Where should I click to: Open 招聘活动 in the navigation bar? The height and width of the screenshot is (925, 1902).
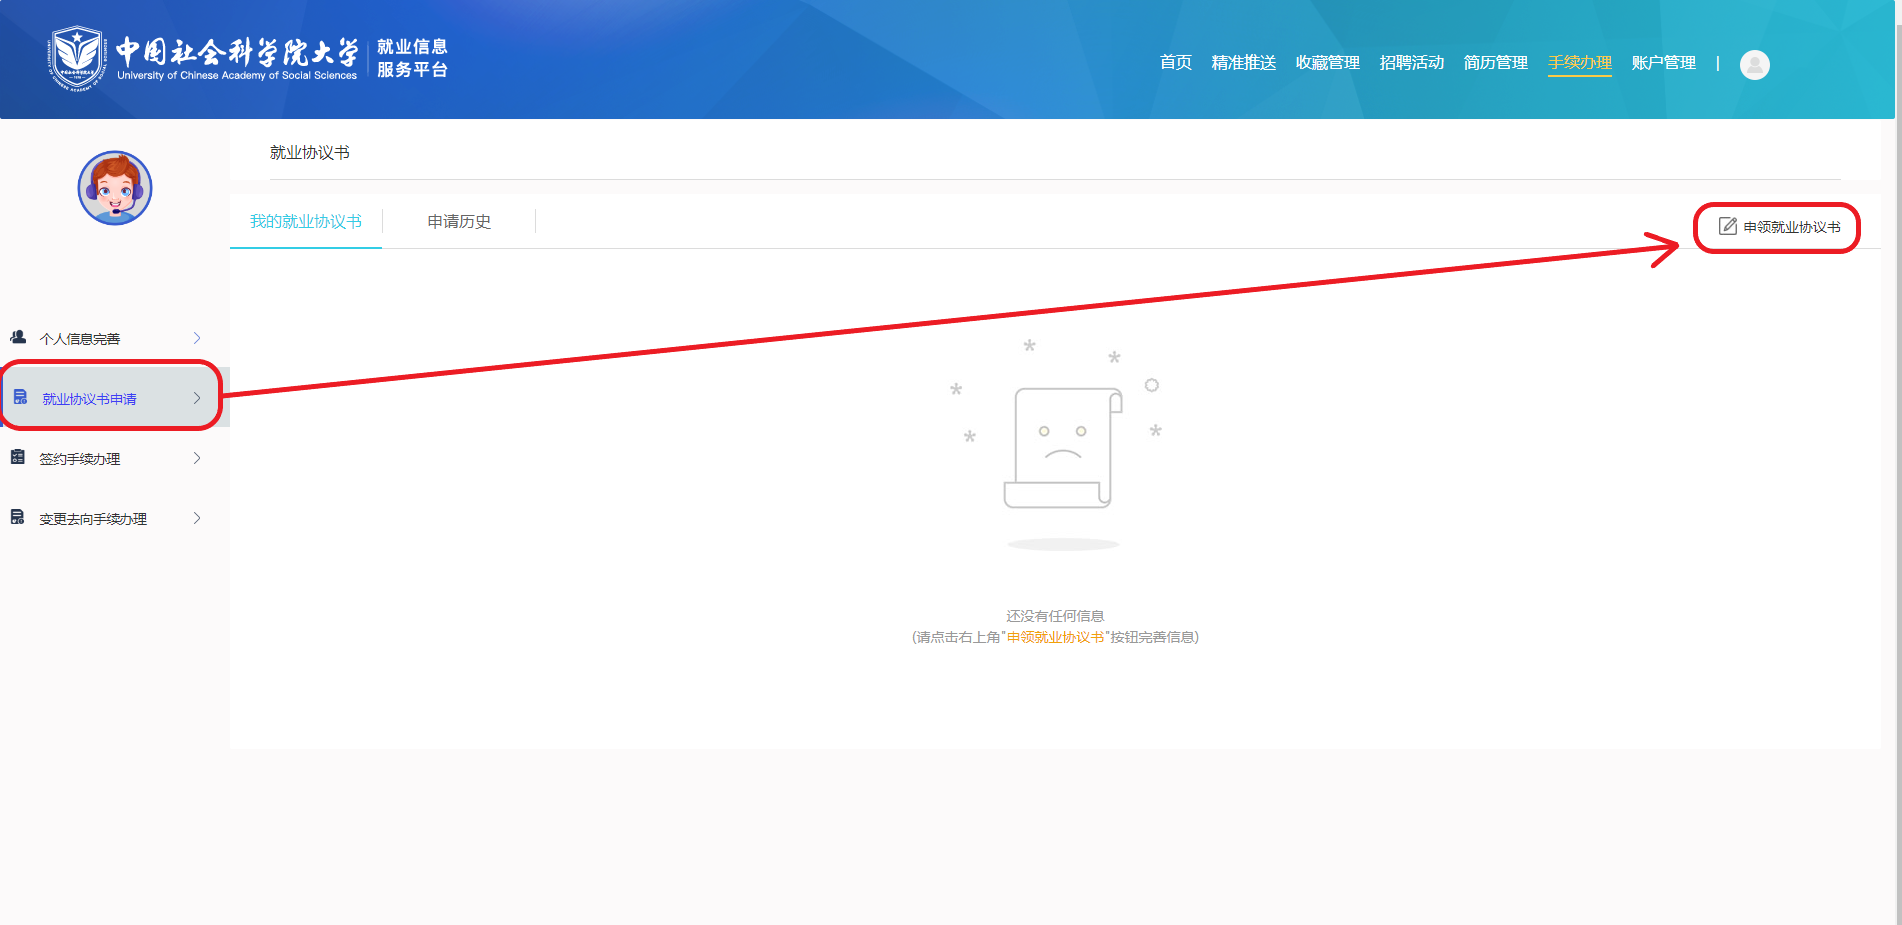pos(1411,63)
